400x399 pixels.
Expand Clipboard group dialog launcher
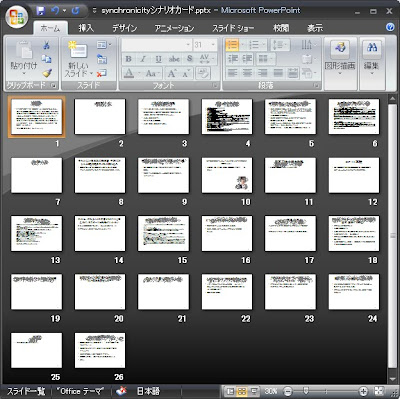pos(53,86)
